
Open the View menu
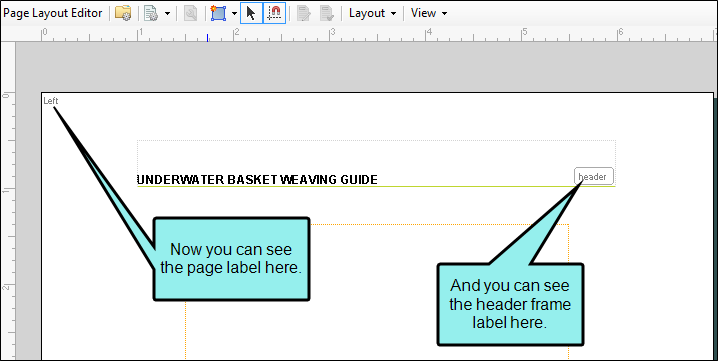click(429, 13)
